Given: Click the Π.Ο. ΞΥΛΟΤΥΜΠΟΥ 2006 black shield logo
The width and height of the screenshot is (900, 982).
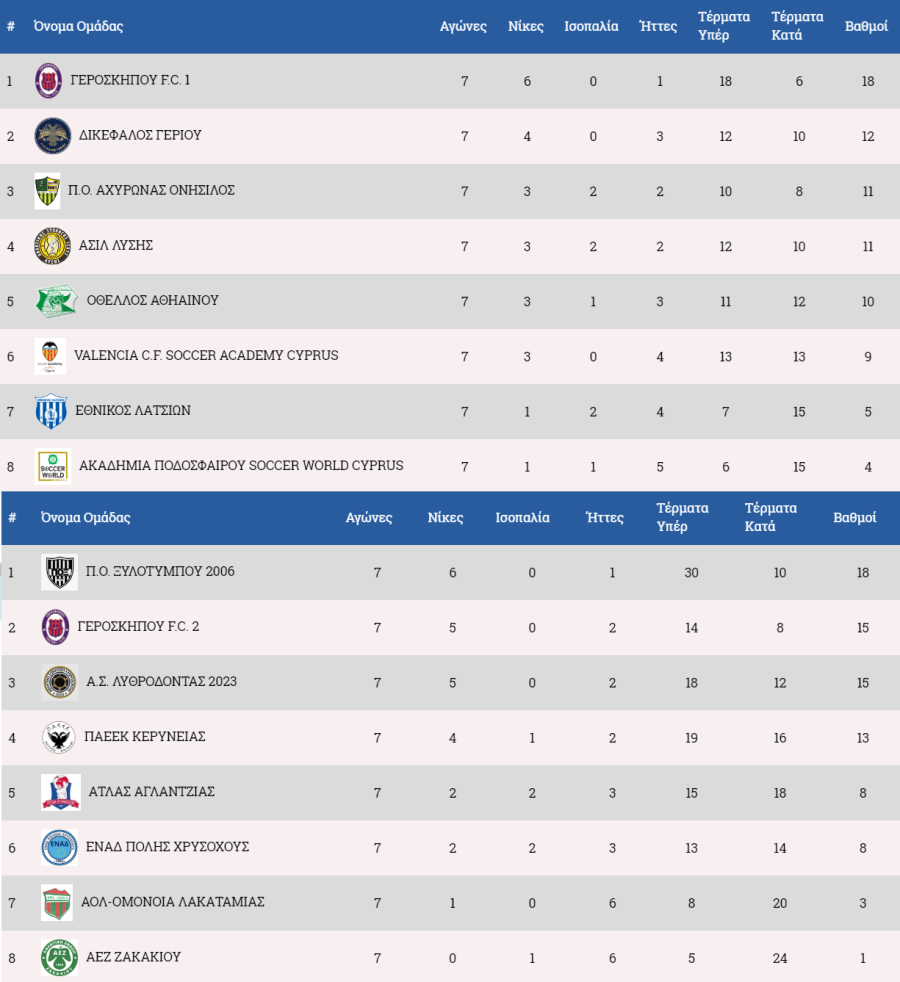Looking at the screenshot, I should pyautogui.click(x=59, y=572).
